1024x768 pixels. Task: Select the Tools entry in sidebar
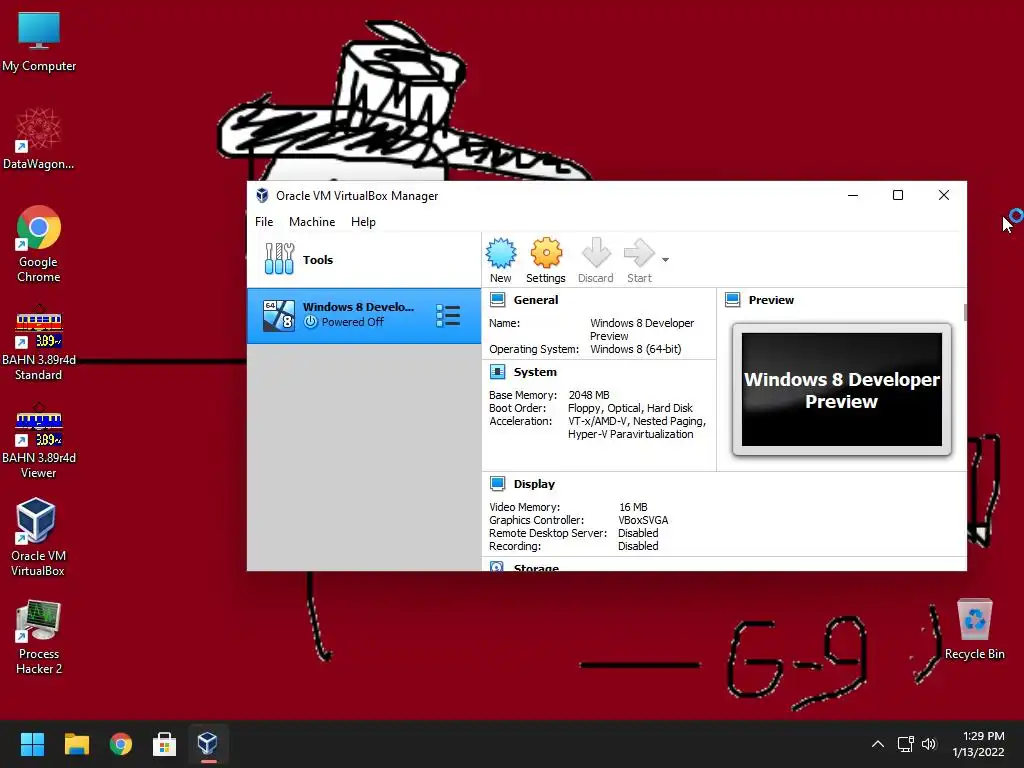point(364,260)
